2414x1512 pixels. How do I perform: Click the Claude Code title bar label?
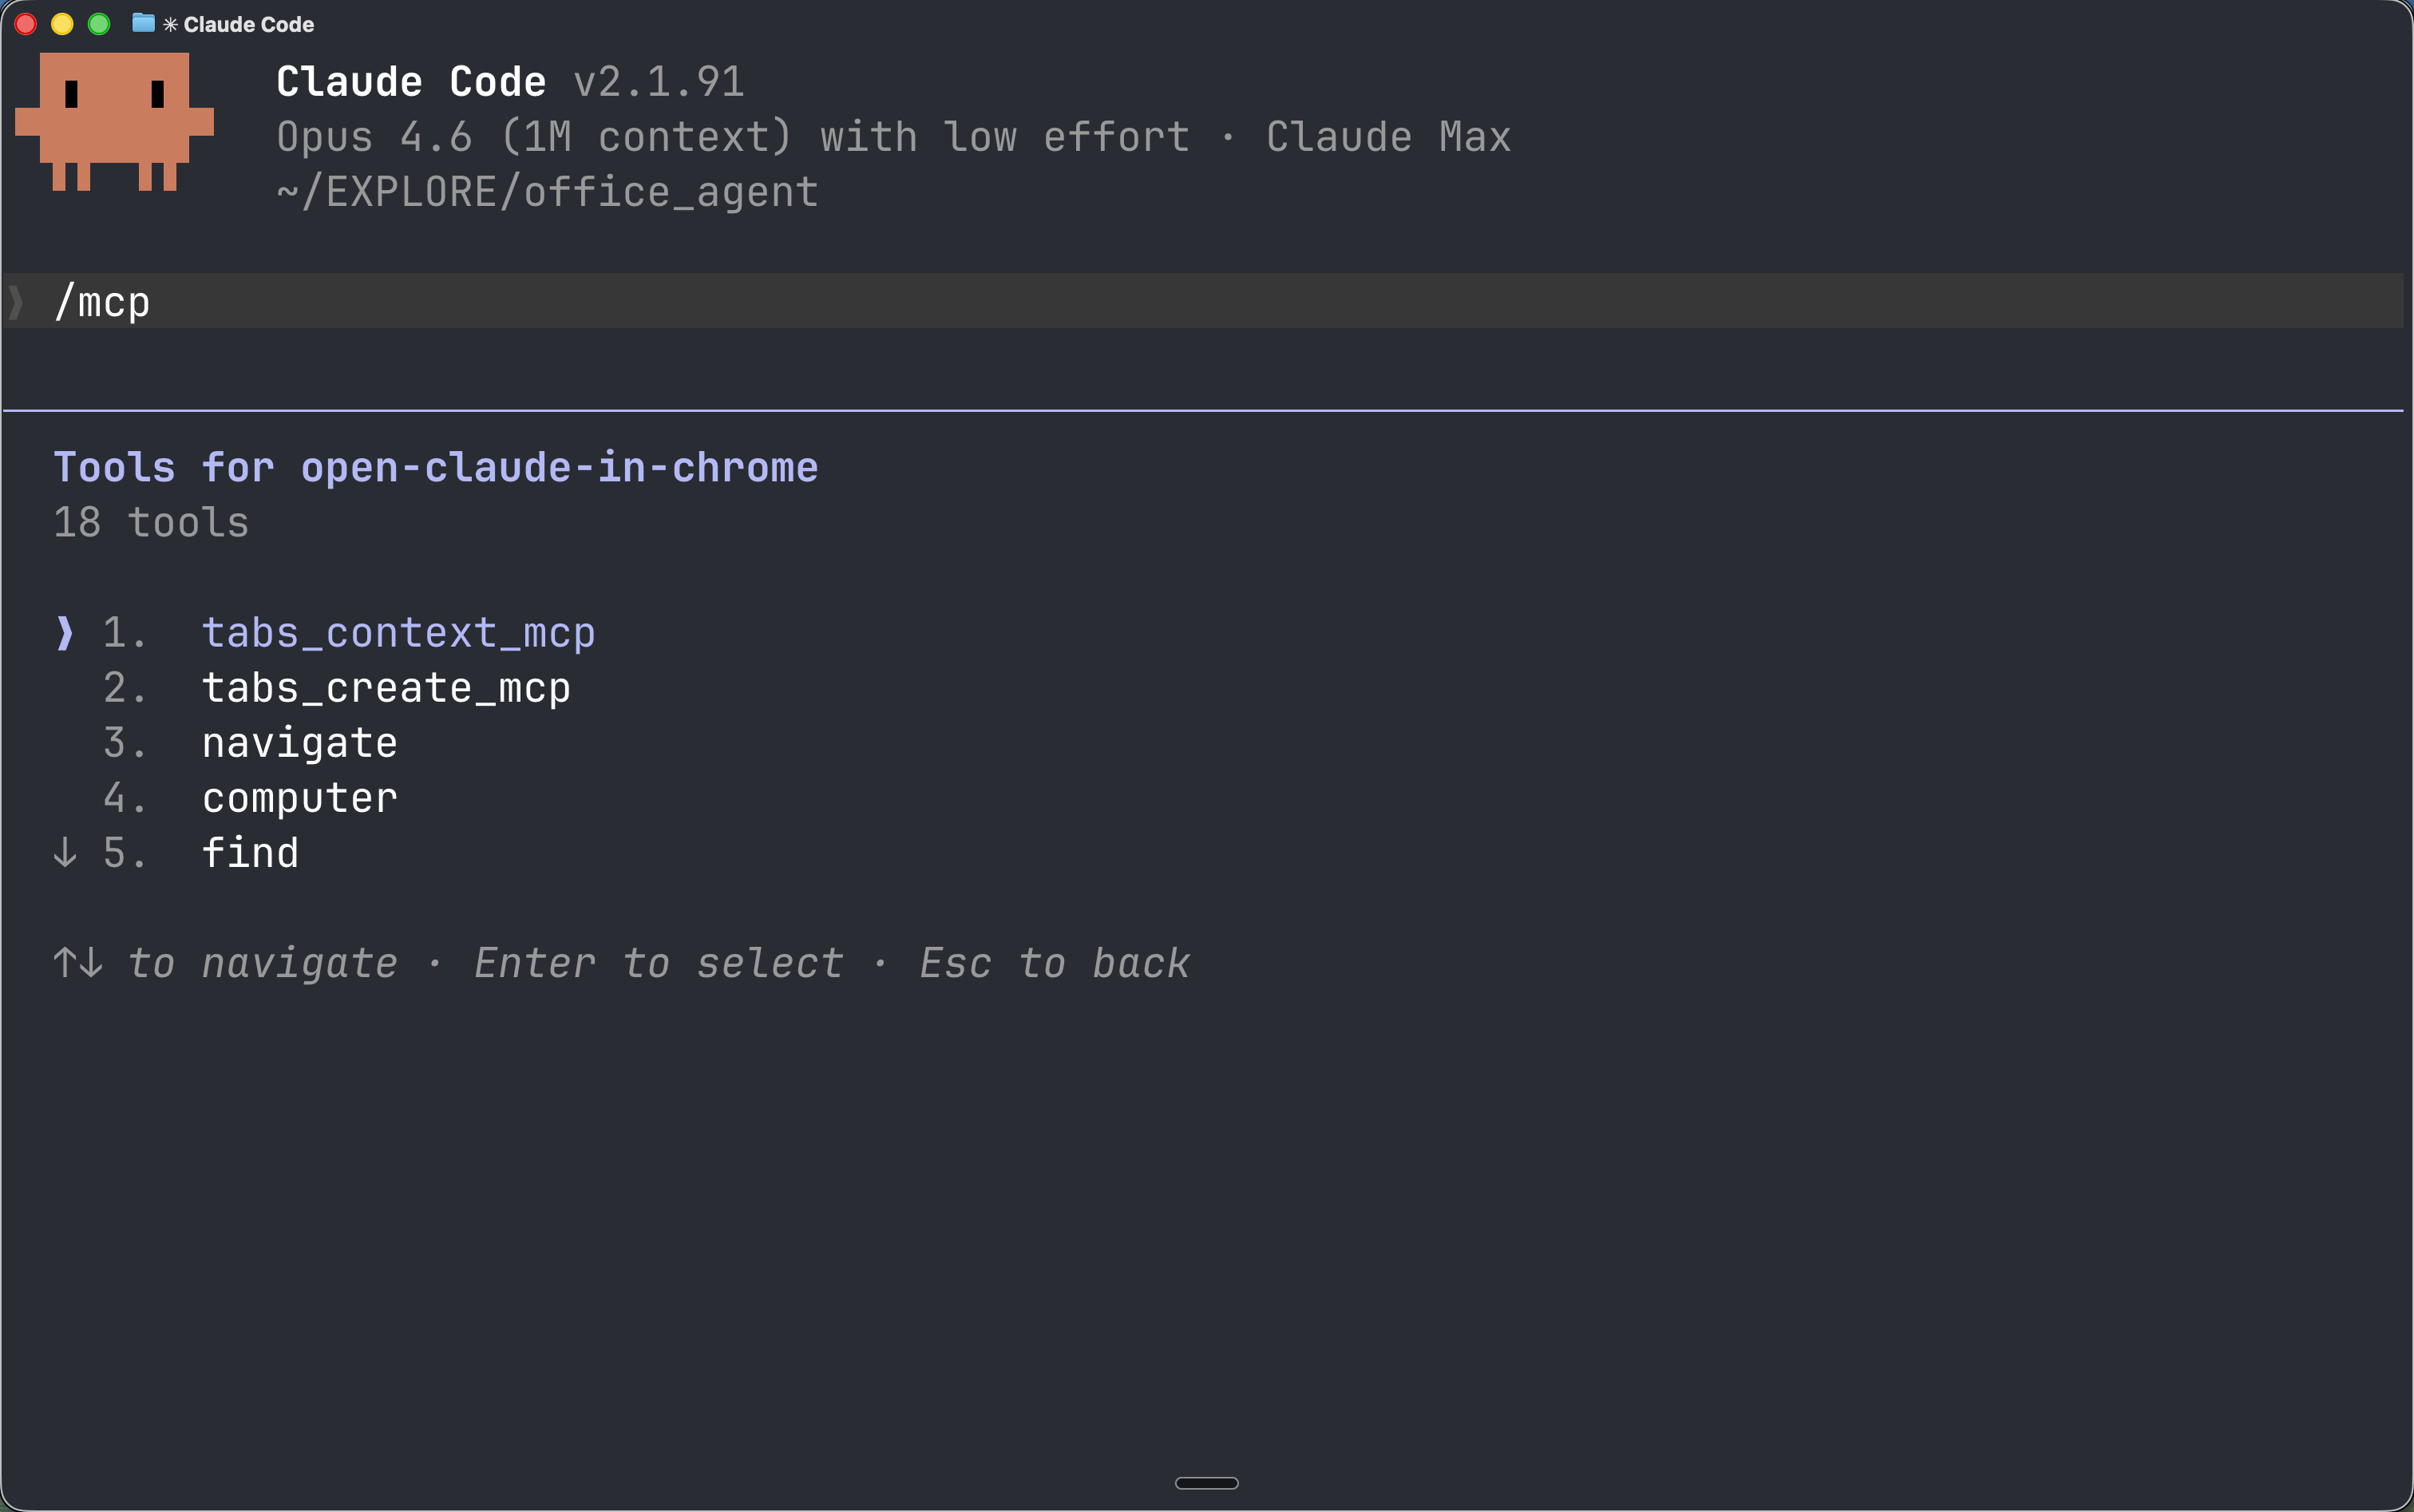[248, 23]
